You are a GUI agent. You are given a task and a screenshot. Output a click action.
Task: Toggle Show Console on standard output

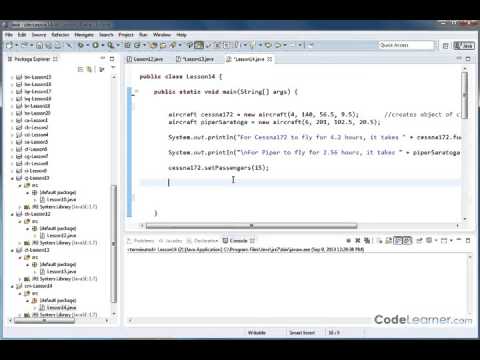pyautogui.click(x=398, y=240)
